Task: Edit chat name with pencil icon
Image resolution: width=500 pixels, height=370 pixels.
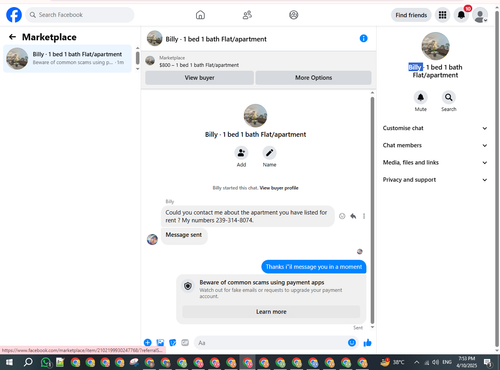Action: point(269,153)
